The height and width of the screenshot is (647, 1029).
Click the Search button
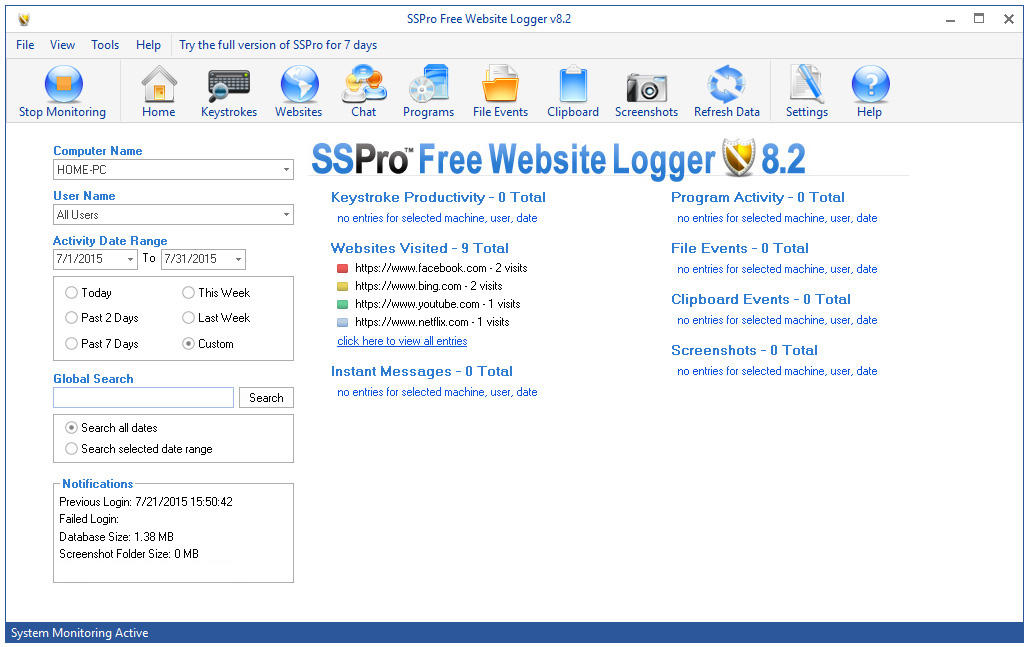[x=266, y=398]
